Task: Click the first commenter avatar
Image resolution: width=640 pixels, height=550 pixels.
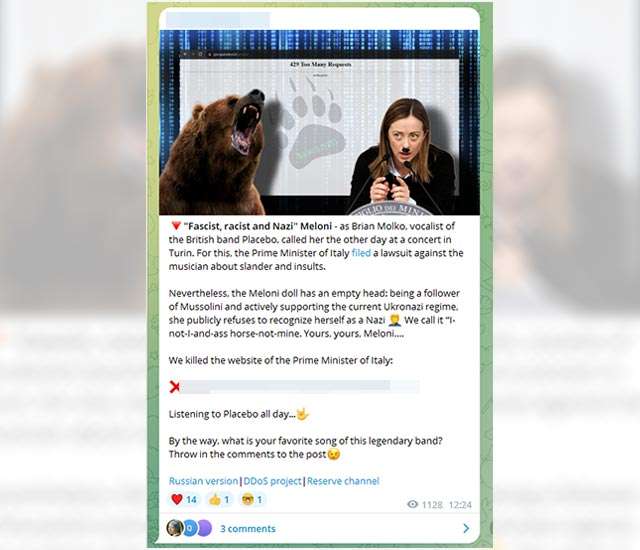Action: [x=174, y=528]
